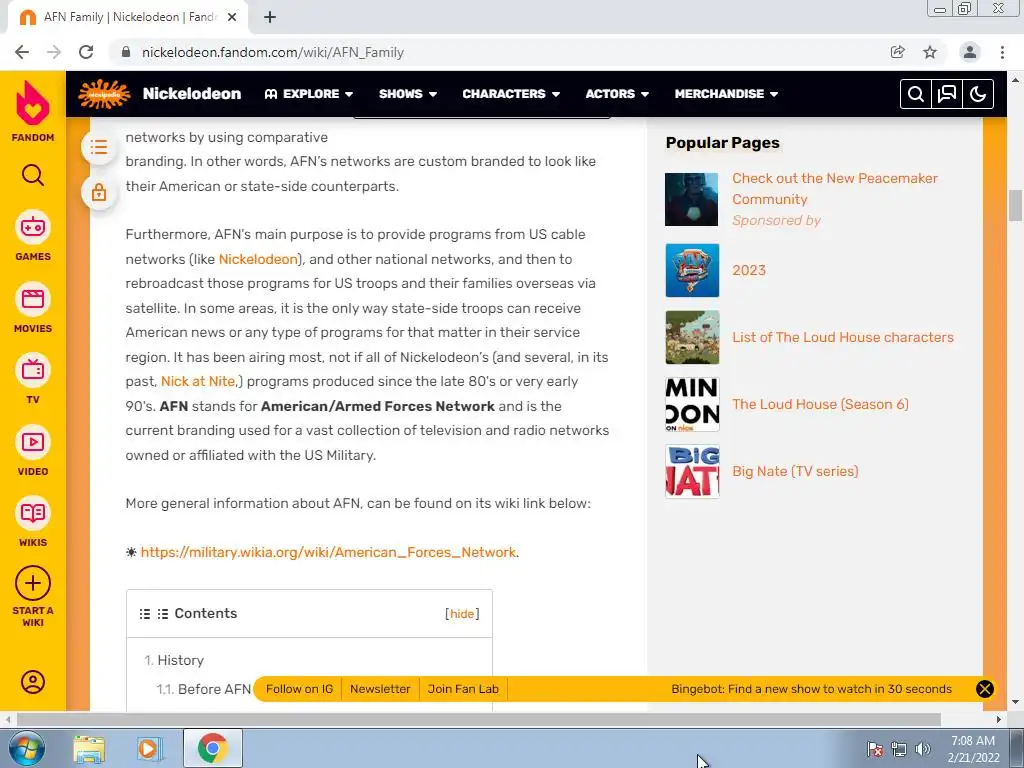The width and height of the screenshot is (1024, 768).
Task: Click the Newsletter button
Action: click(x=380, y=689)
